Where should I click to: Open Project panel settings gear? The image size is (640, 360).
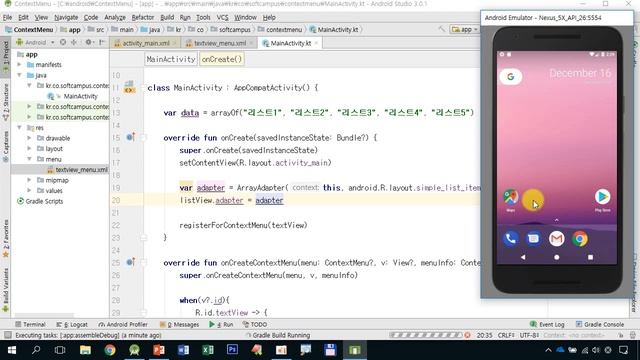88,42
